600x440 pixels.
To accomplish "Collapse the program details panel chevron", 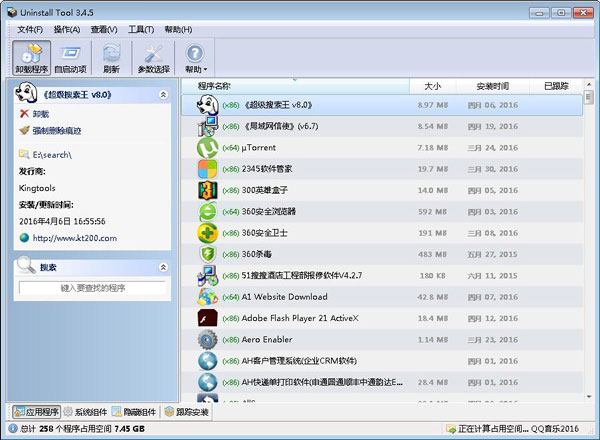I will coord(163,95).
